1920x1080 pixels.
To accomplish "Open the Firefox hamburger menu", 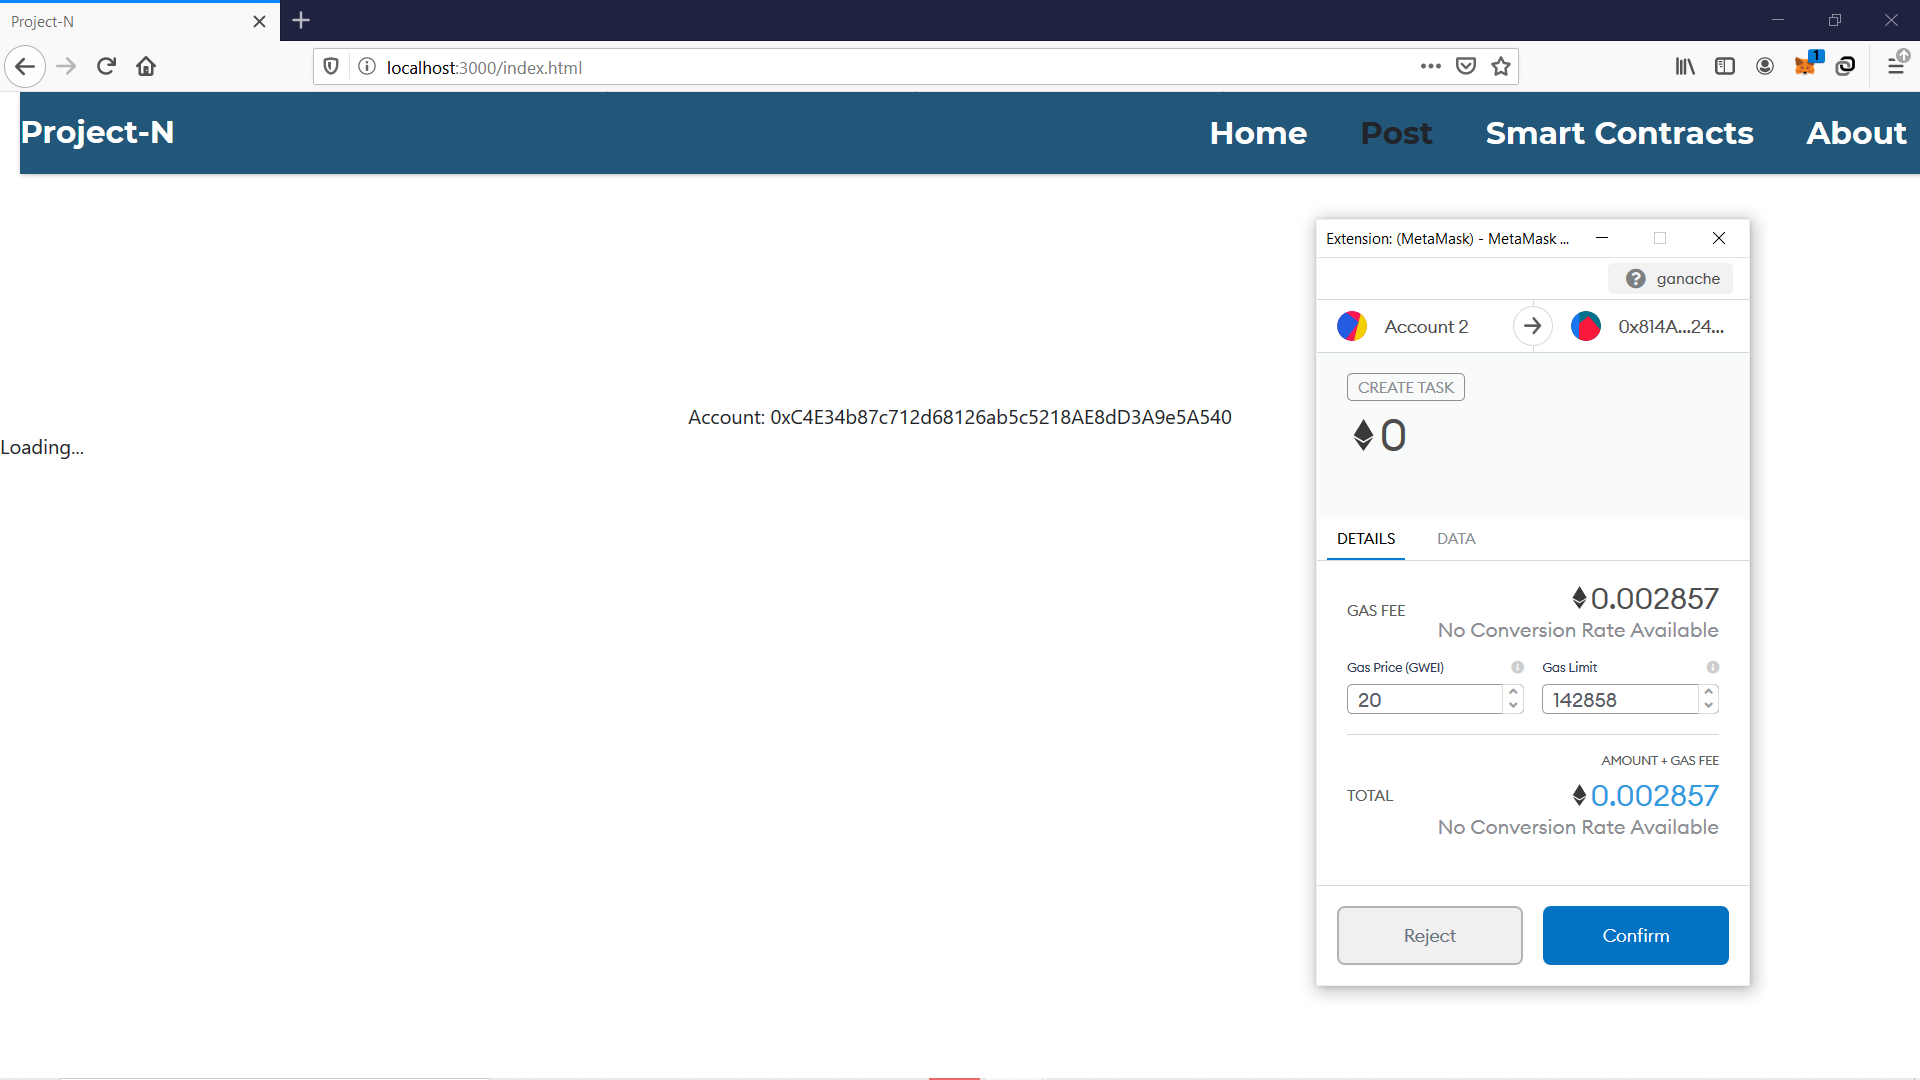I will [x=1895, y=66].
